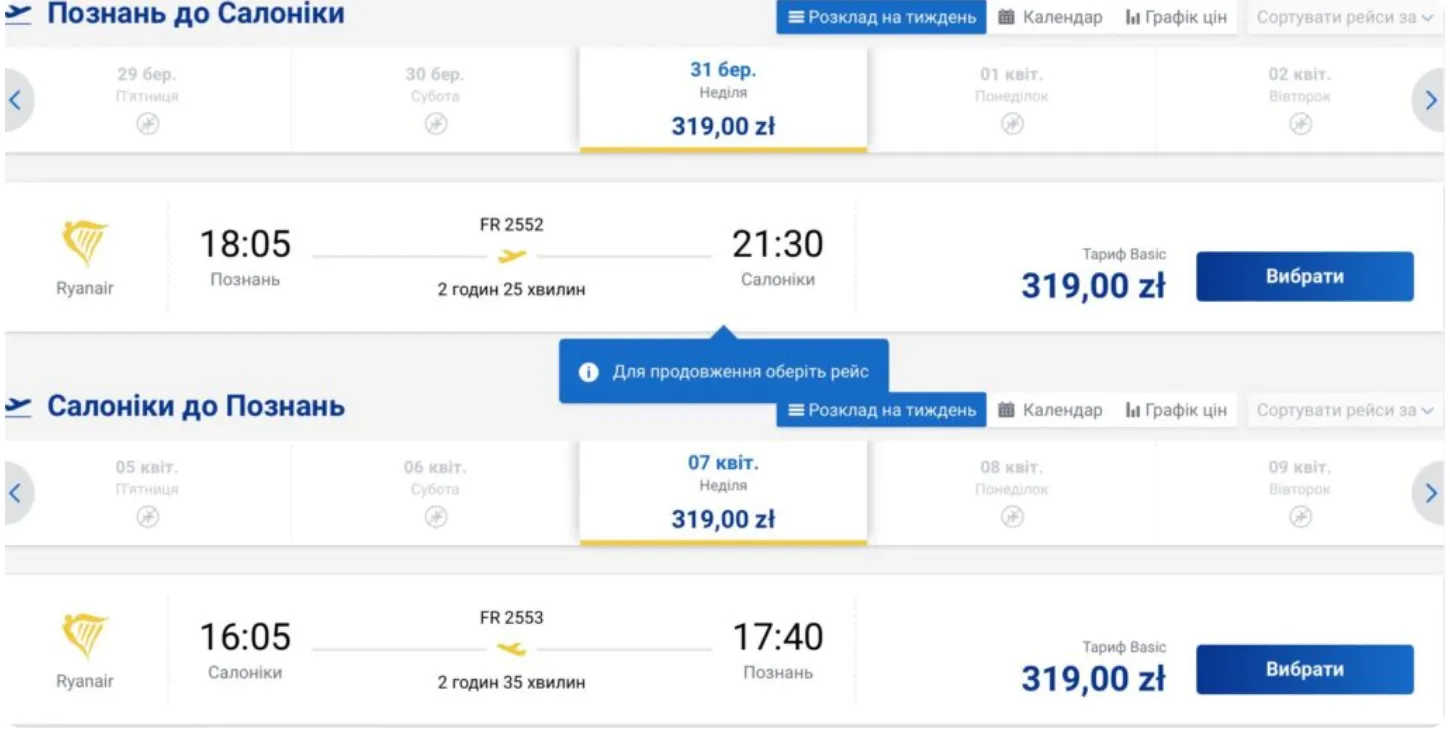Click the info icon in blue tooltip

[x=589, y=372]
